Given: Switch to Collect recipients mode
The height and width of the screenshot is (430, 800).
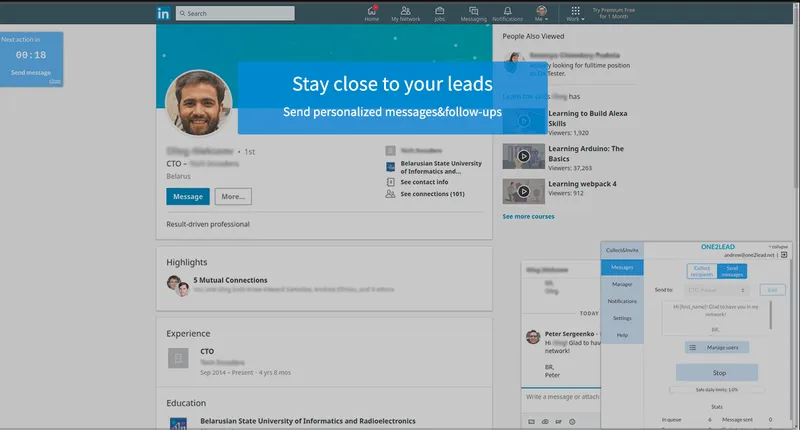Looking at the screenshot, I should pos(702,271).
